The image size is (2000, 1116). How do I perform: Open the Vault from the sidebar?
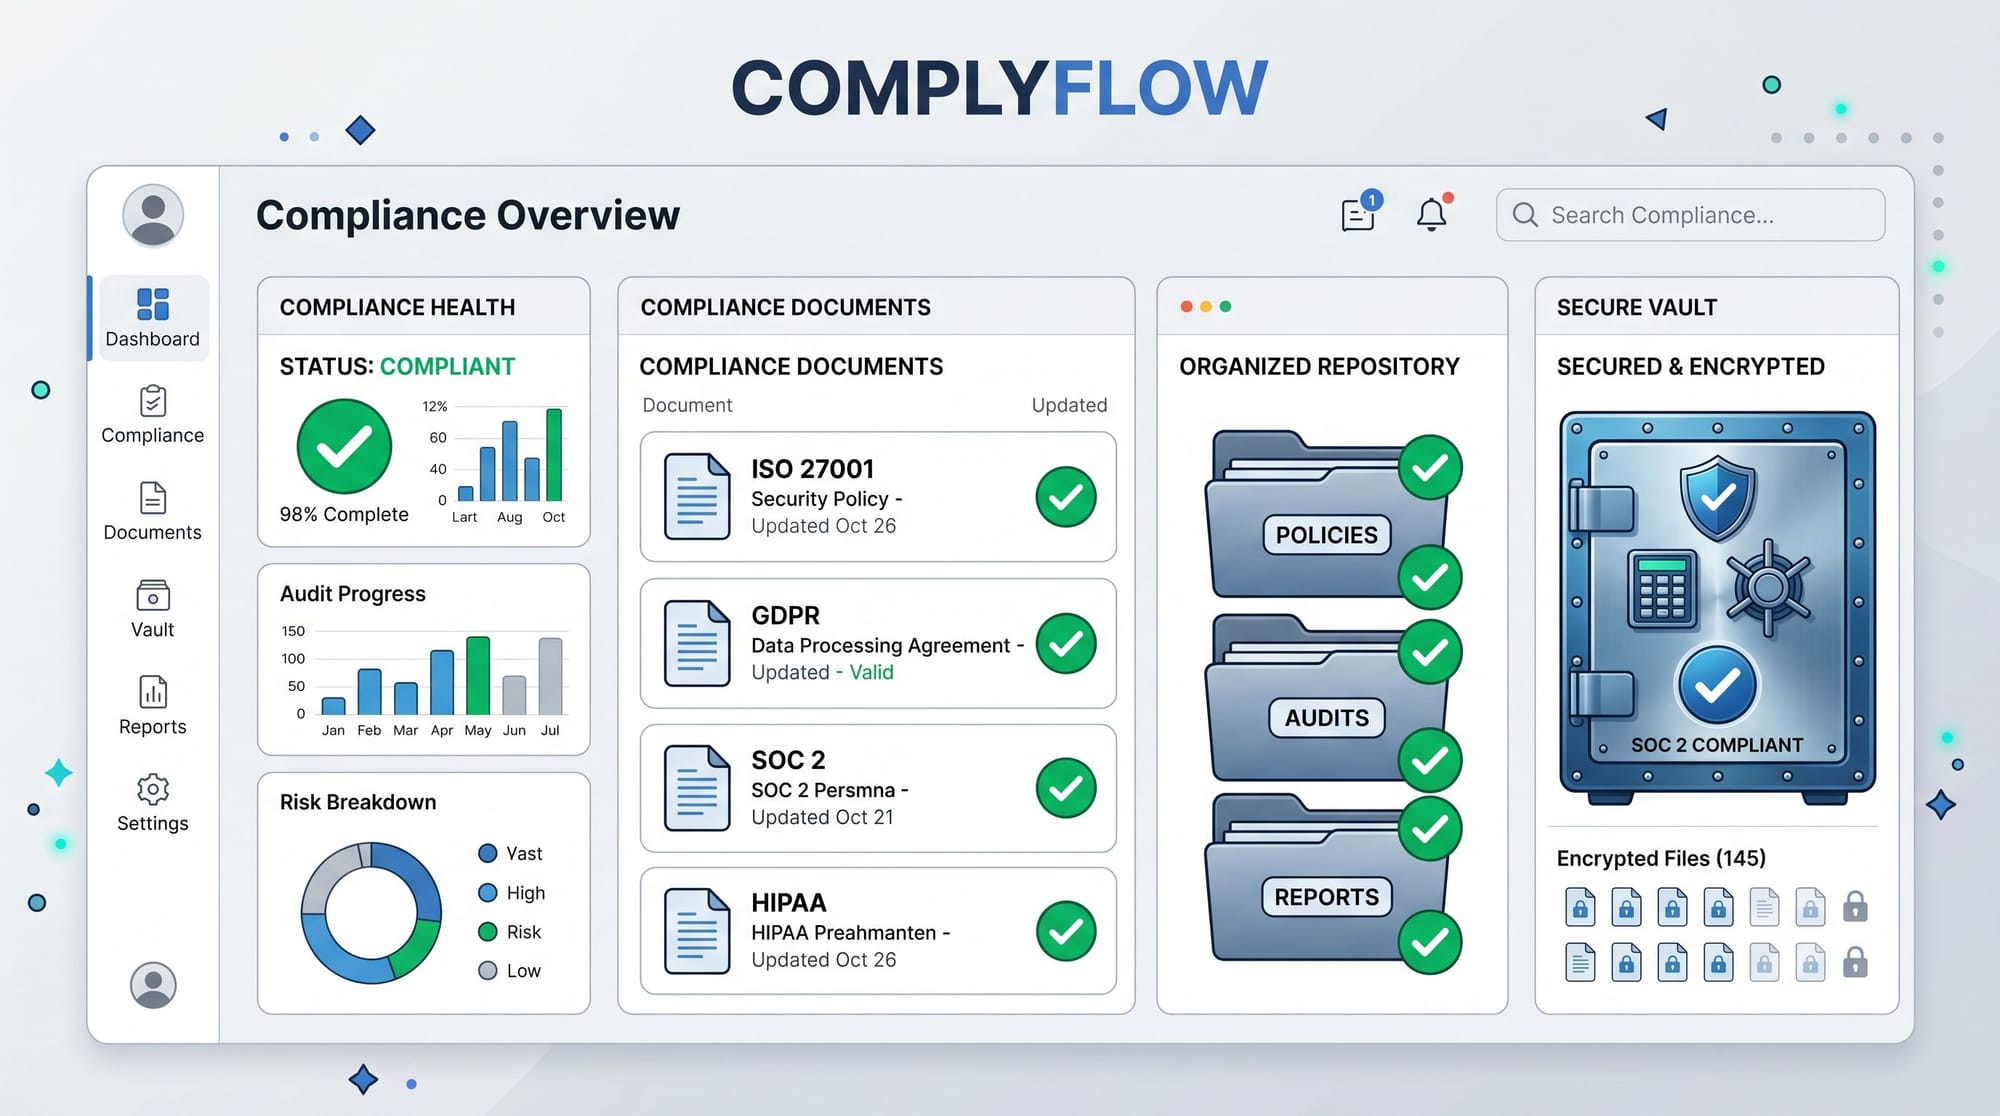pyautogui.click(x=151, y=607)
